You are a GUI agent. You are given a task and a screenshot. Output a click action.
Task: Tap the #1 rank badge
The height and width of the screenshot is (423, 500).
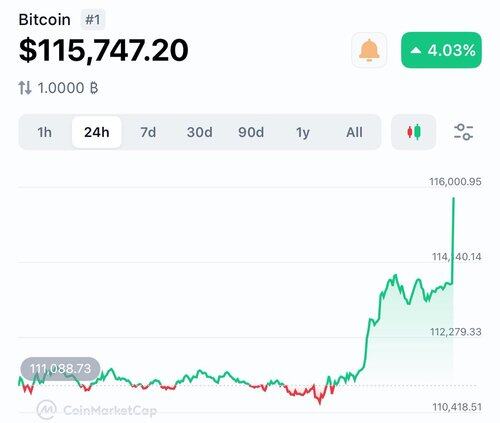(93, 20)
